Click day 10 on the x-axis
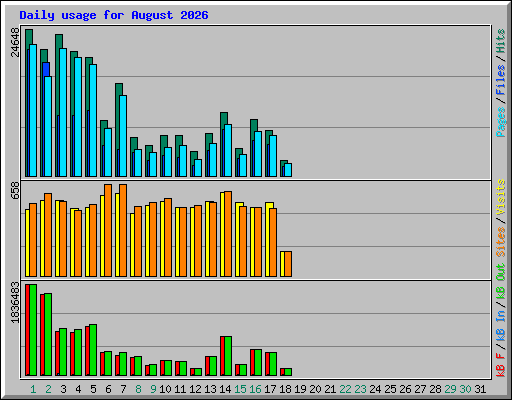Screen dimensions: 512x400 pos(165,389)
